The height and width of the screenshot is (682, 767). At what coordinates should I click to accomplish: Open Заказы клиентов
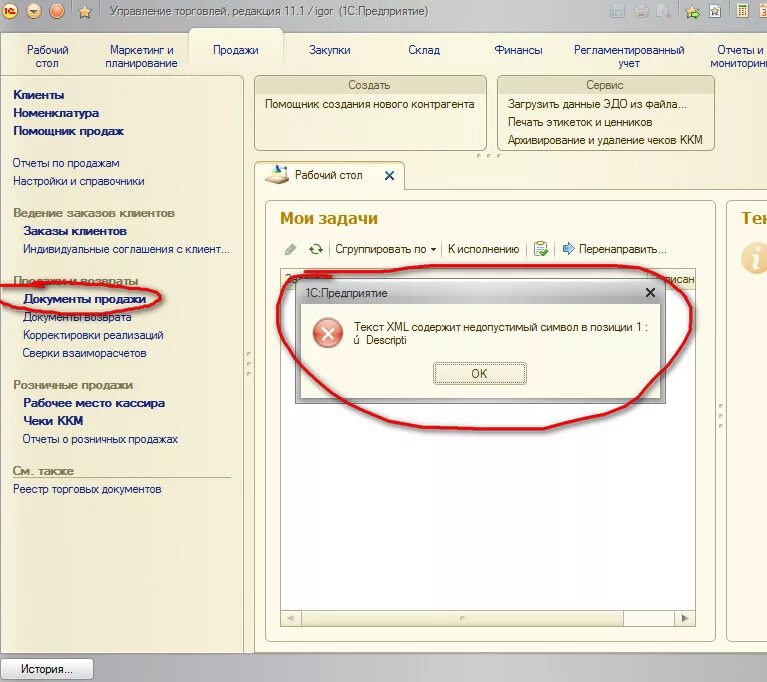(75, 231)
